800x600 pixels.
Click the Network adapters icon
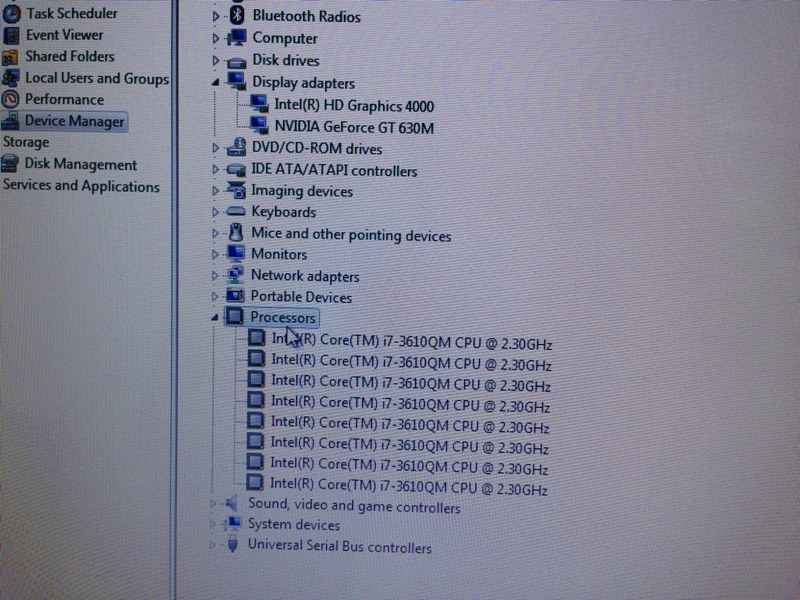236,275
